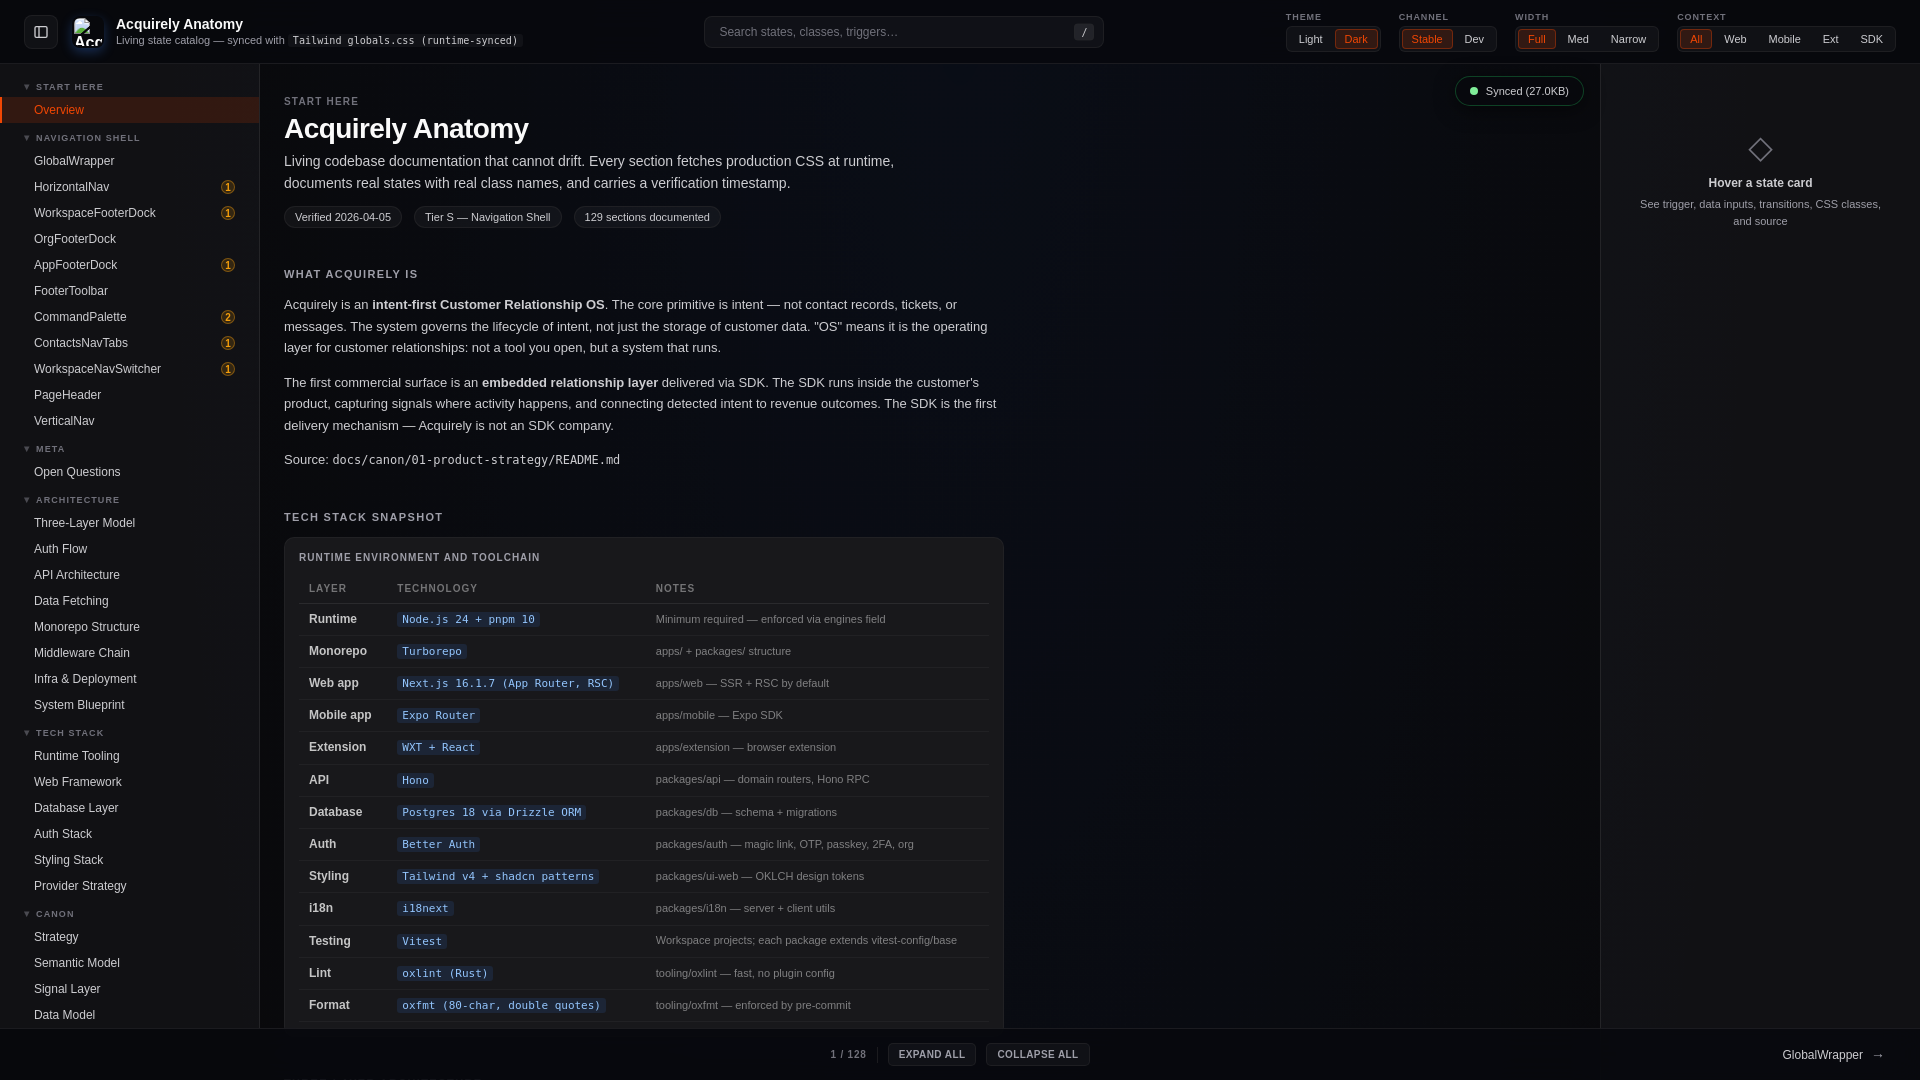Viewport: 1920px width, 1080px height.
Task: Select the Stable channel
Action: 1427,39
